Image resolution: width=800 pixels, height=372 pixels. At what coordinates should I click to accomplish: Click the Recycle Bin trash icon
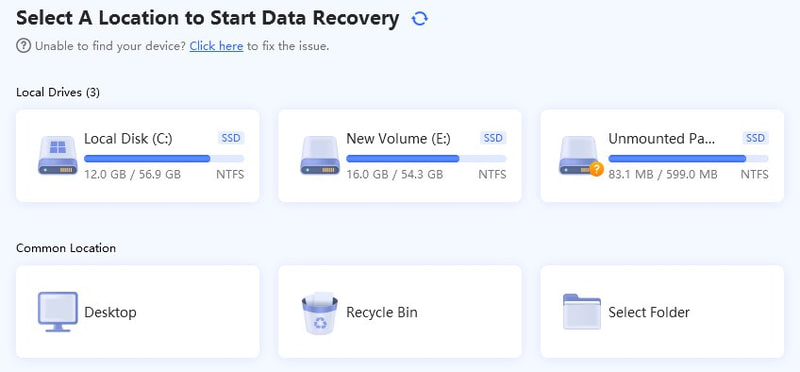[320, 313]
